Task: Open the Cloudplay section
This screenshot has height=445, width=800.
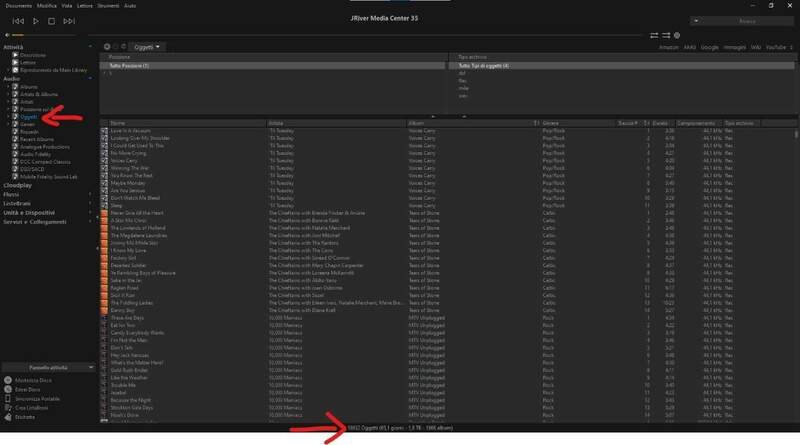Action: (17, 185)
